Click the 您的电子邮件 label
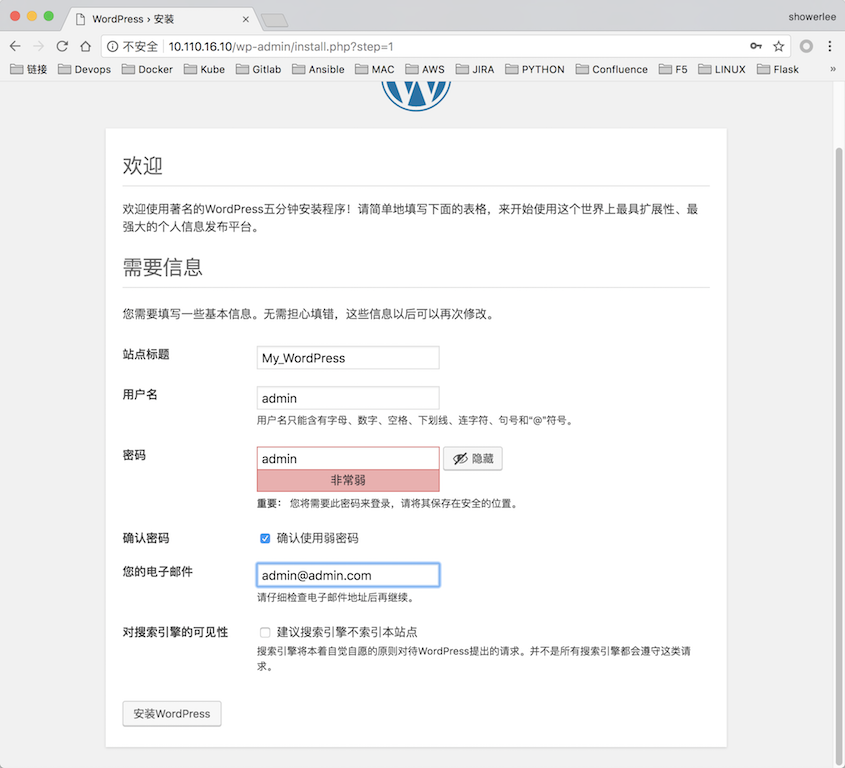This screenshot has height=768, width=845. click(x=157, y=571)
